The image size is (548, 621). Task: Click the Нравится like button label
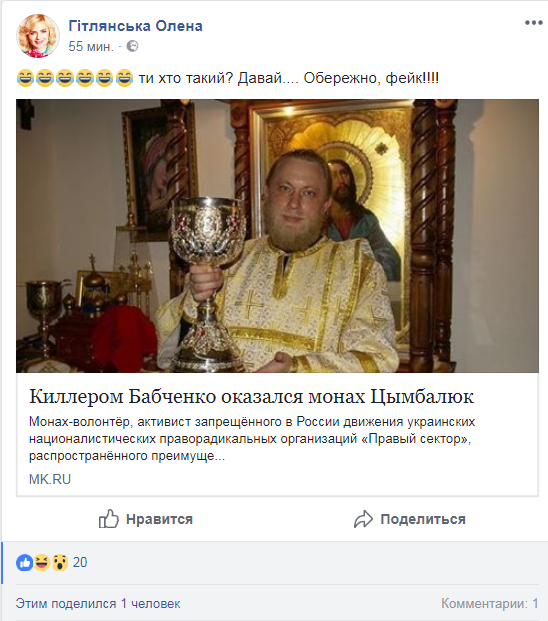159,519
